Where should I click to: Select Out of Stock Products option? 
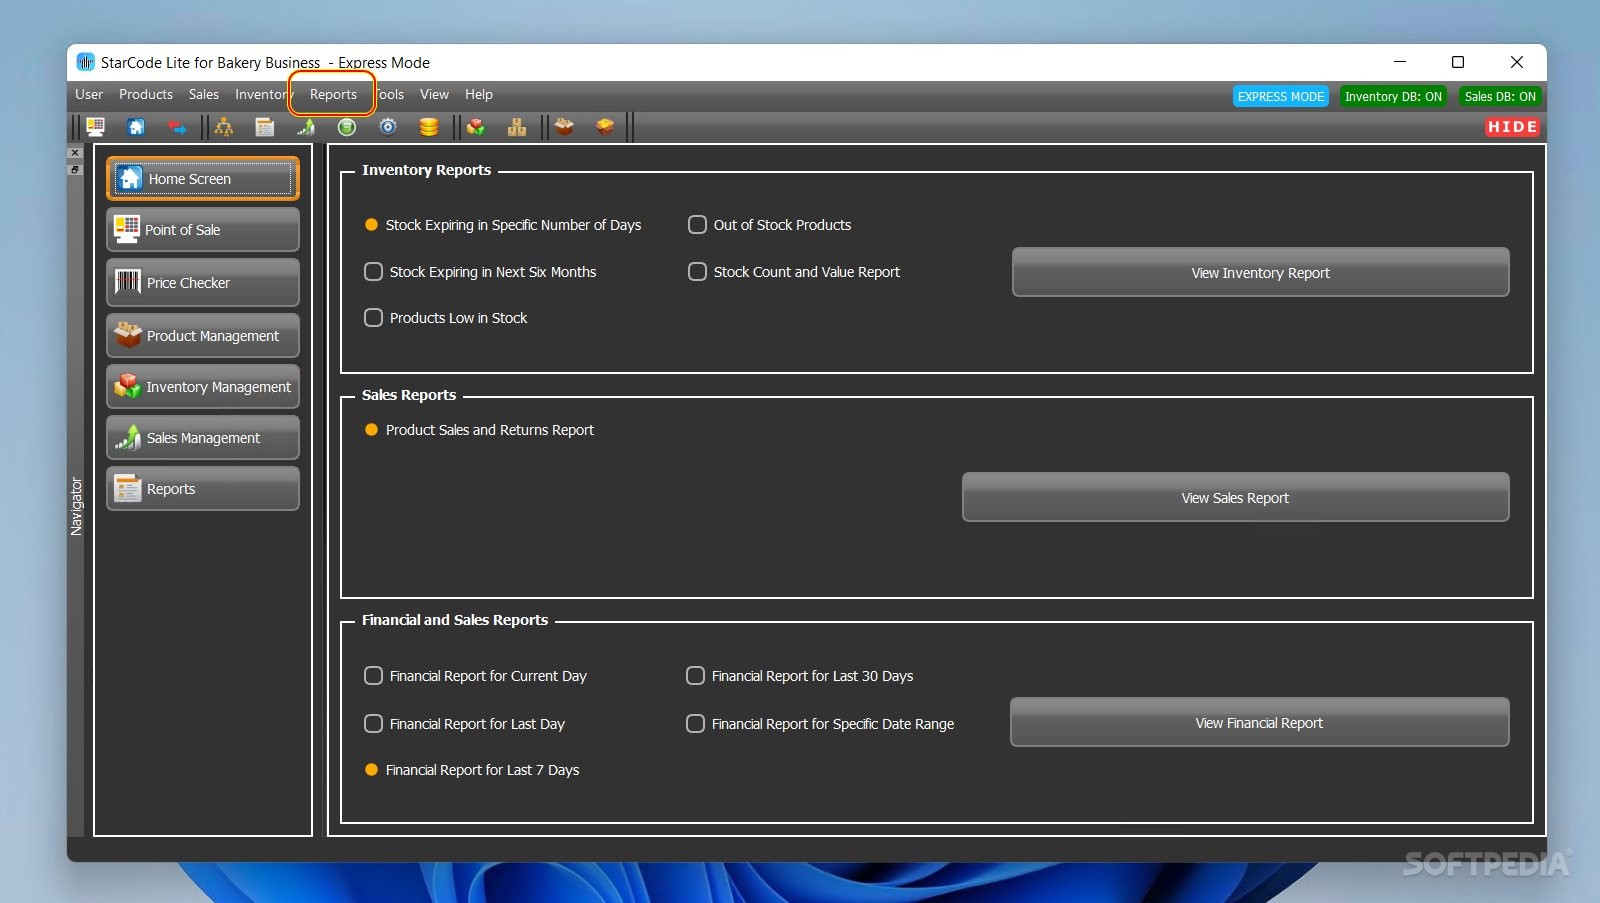[x=770, y=225]
